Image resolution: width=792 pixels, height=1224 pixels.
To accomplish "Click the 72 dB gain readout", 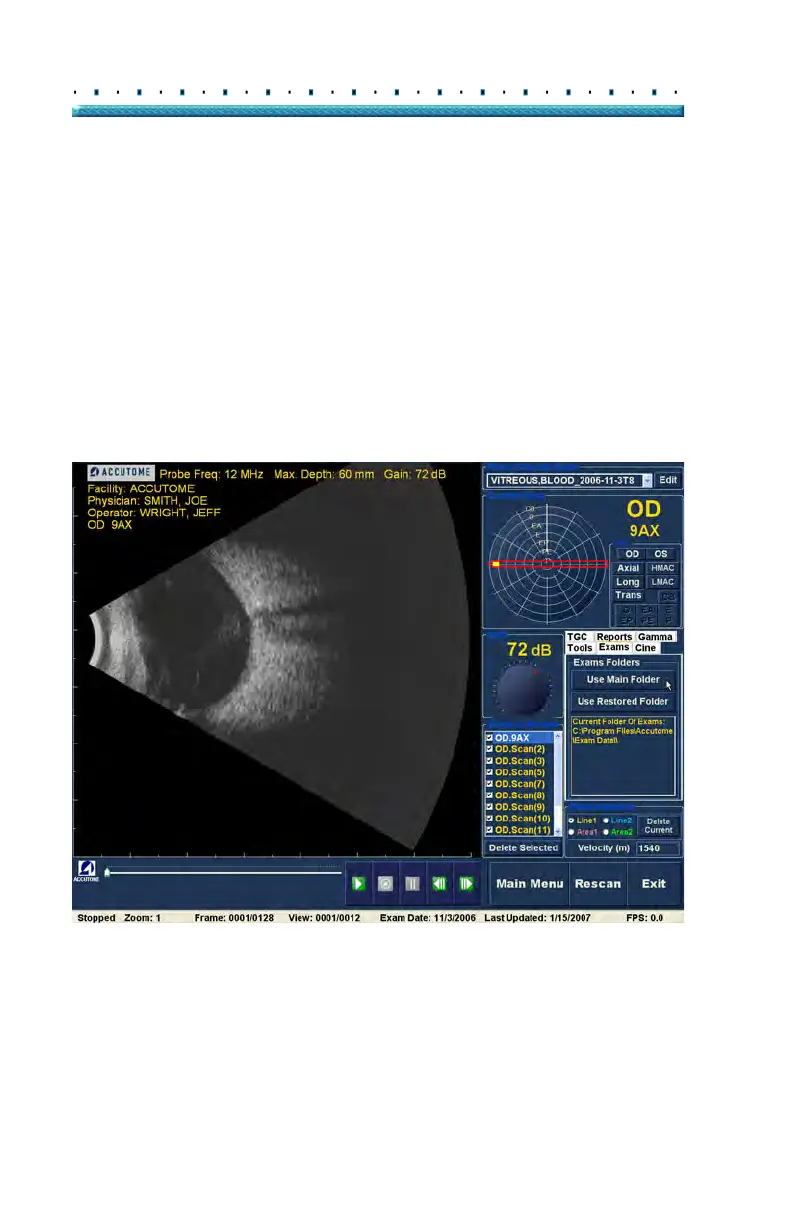I will (528, 650).
